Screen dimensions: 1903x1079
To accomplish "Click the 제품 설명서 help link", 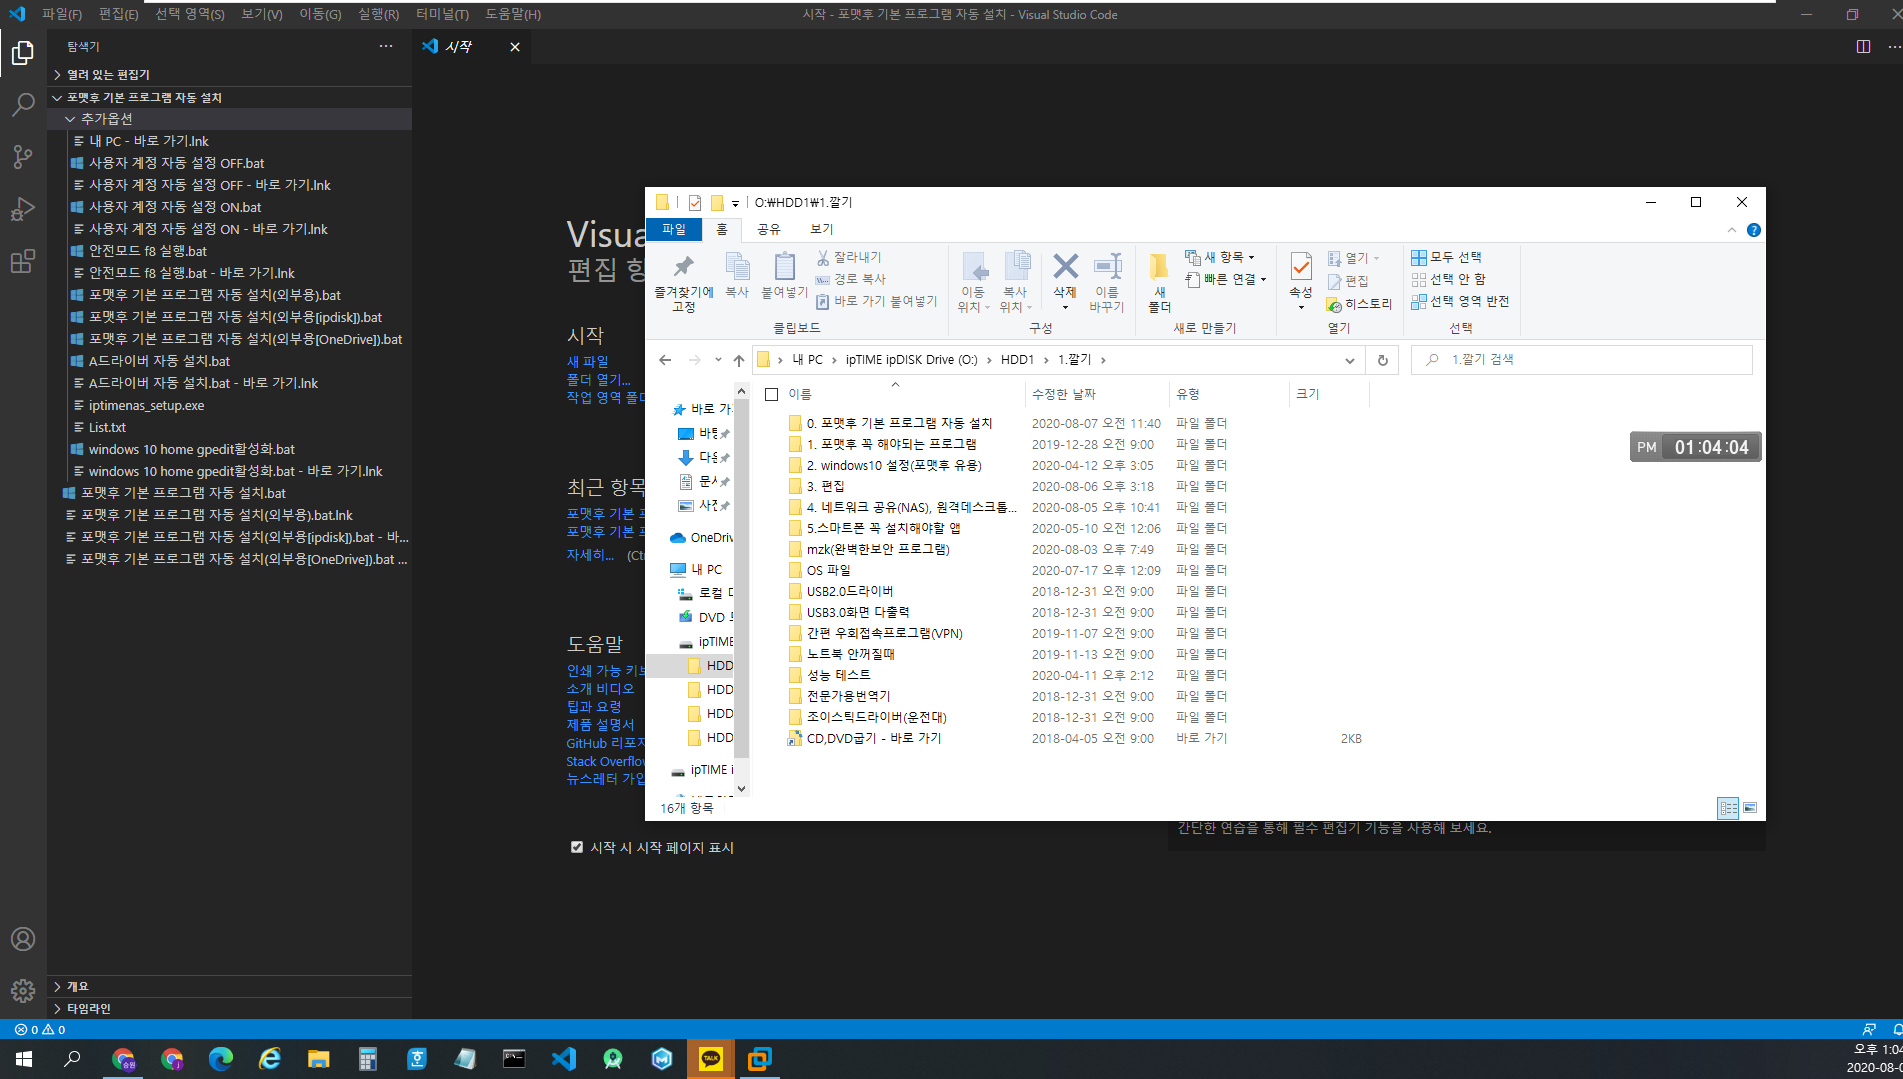I will [600, 724].
